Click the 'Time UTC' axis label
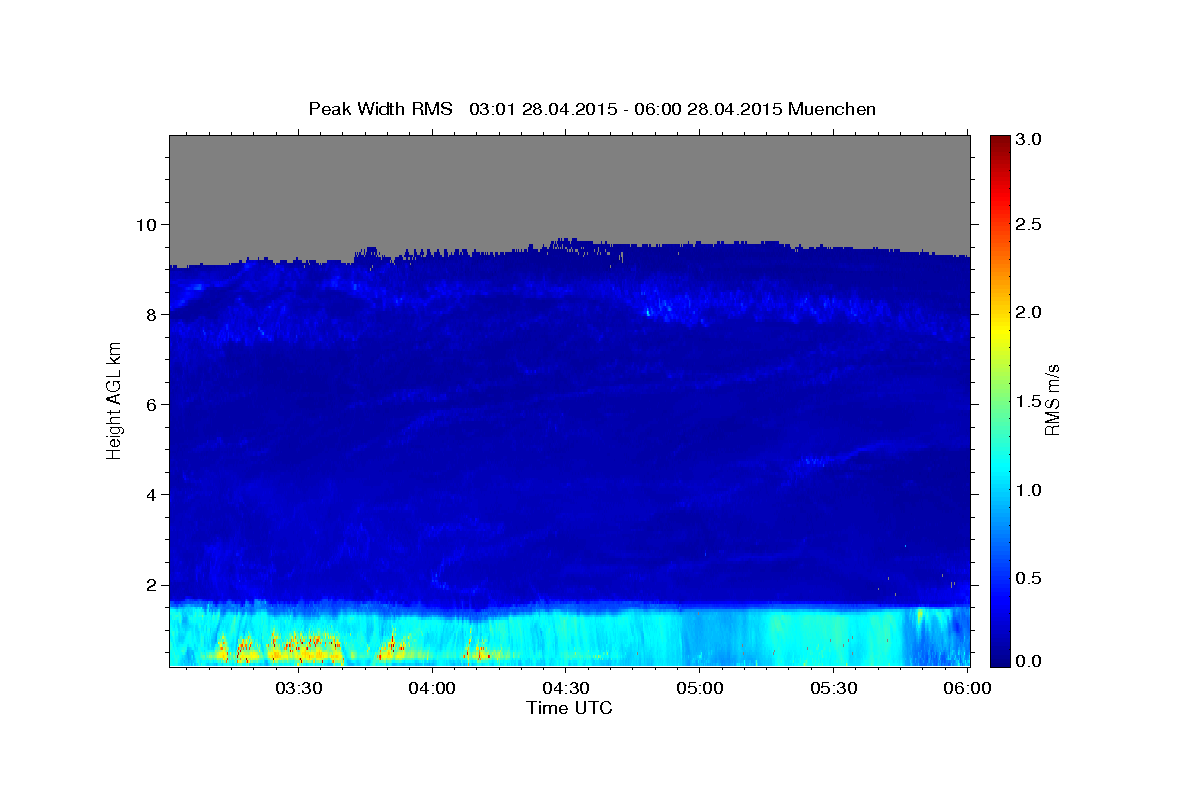 [x=569, y=708]
